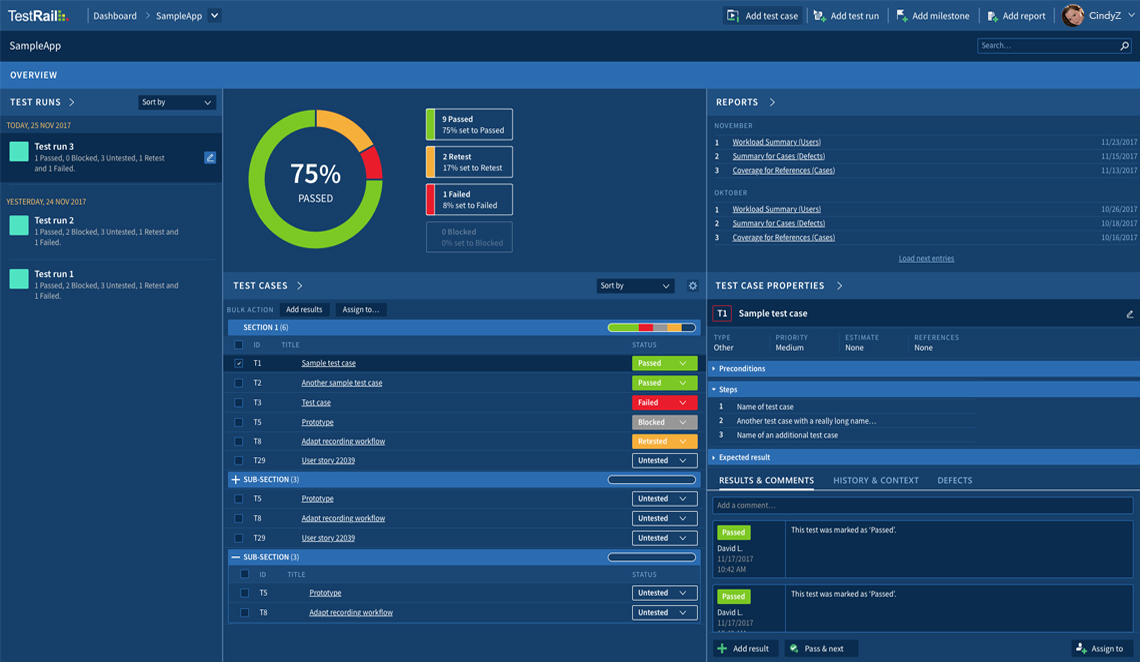
Task: Check the T3 Test case checkbox
Action: [238, 403]
